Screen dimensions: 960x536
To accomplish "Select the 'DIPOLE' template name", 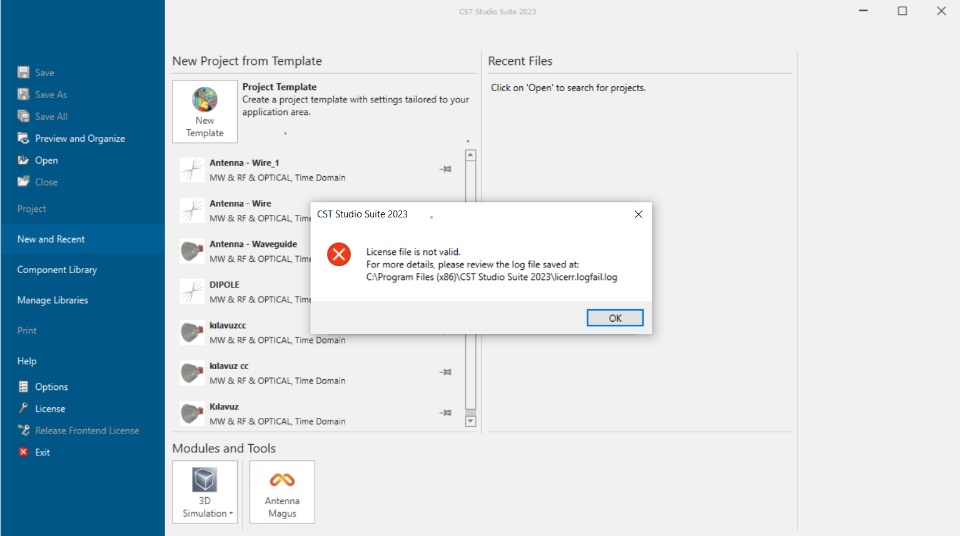I will (x=225, y=285).
